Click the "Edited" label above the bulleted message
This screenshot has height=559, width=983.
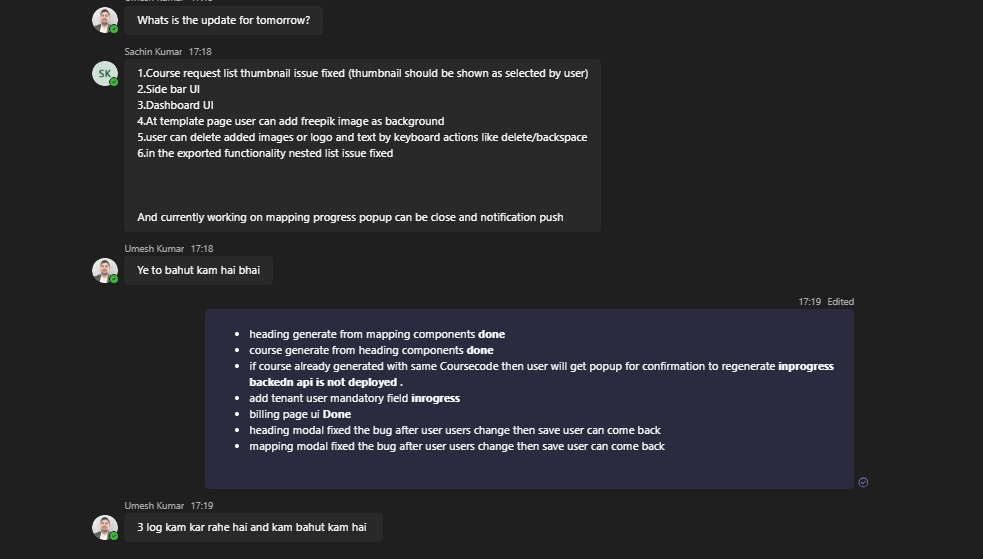[840, 302]
